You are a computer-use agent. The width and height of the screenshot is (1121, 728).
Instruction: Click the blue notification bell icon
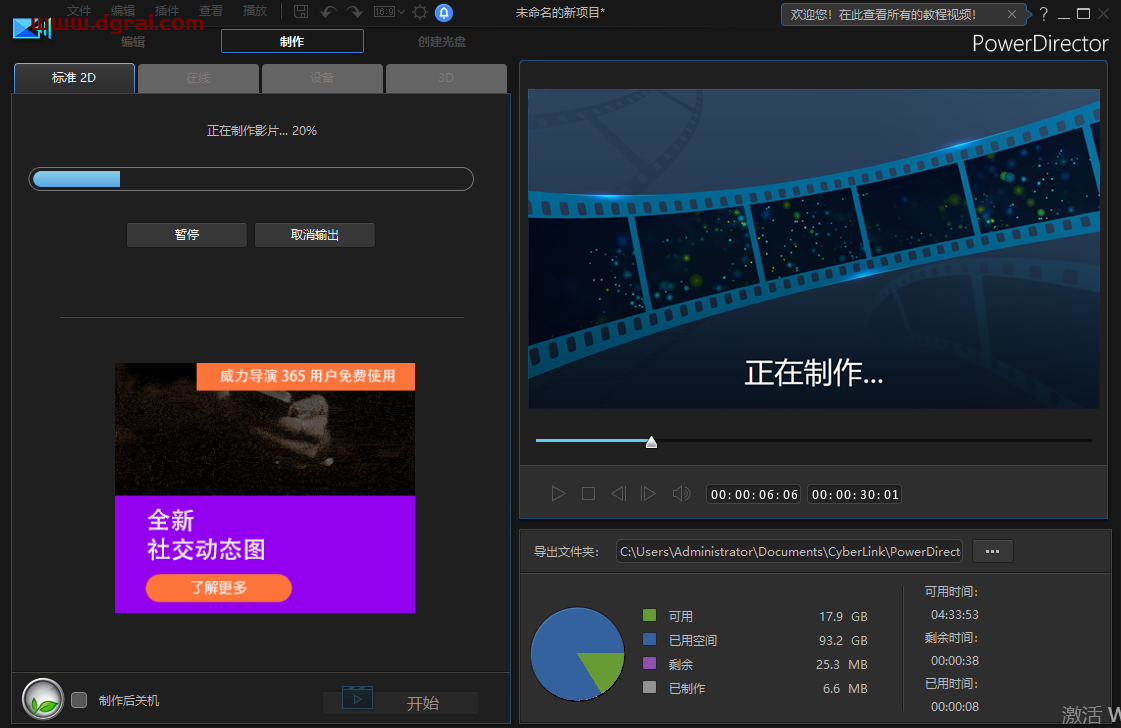click(x=442, y=11)
